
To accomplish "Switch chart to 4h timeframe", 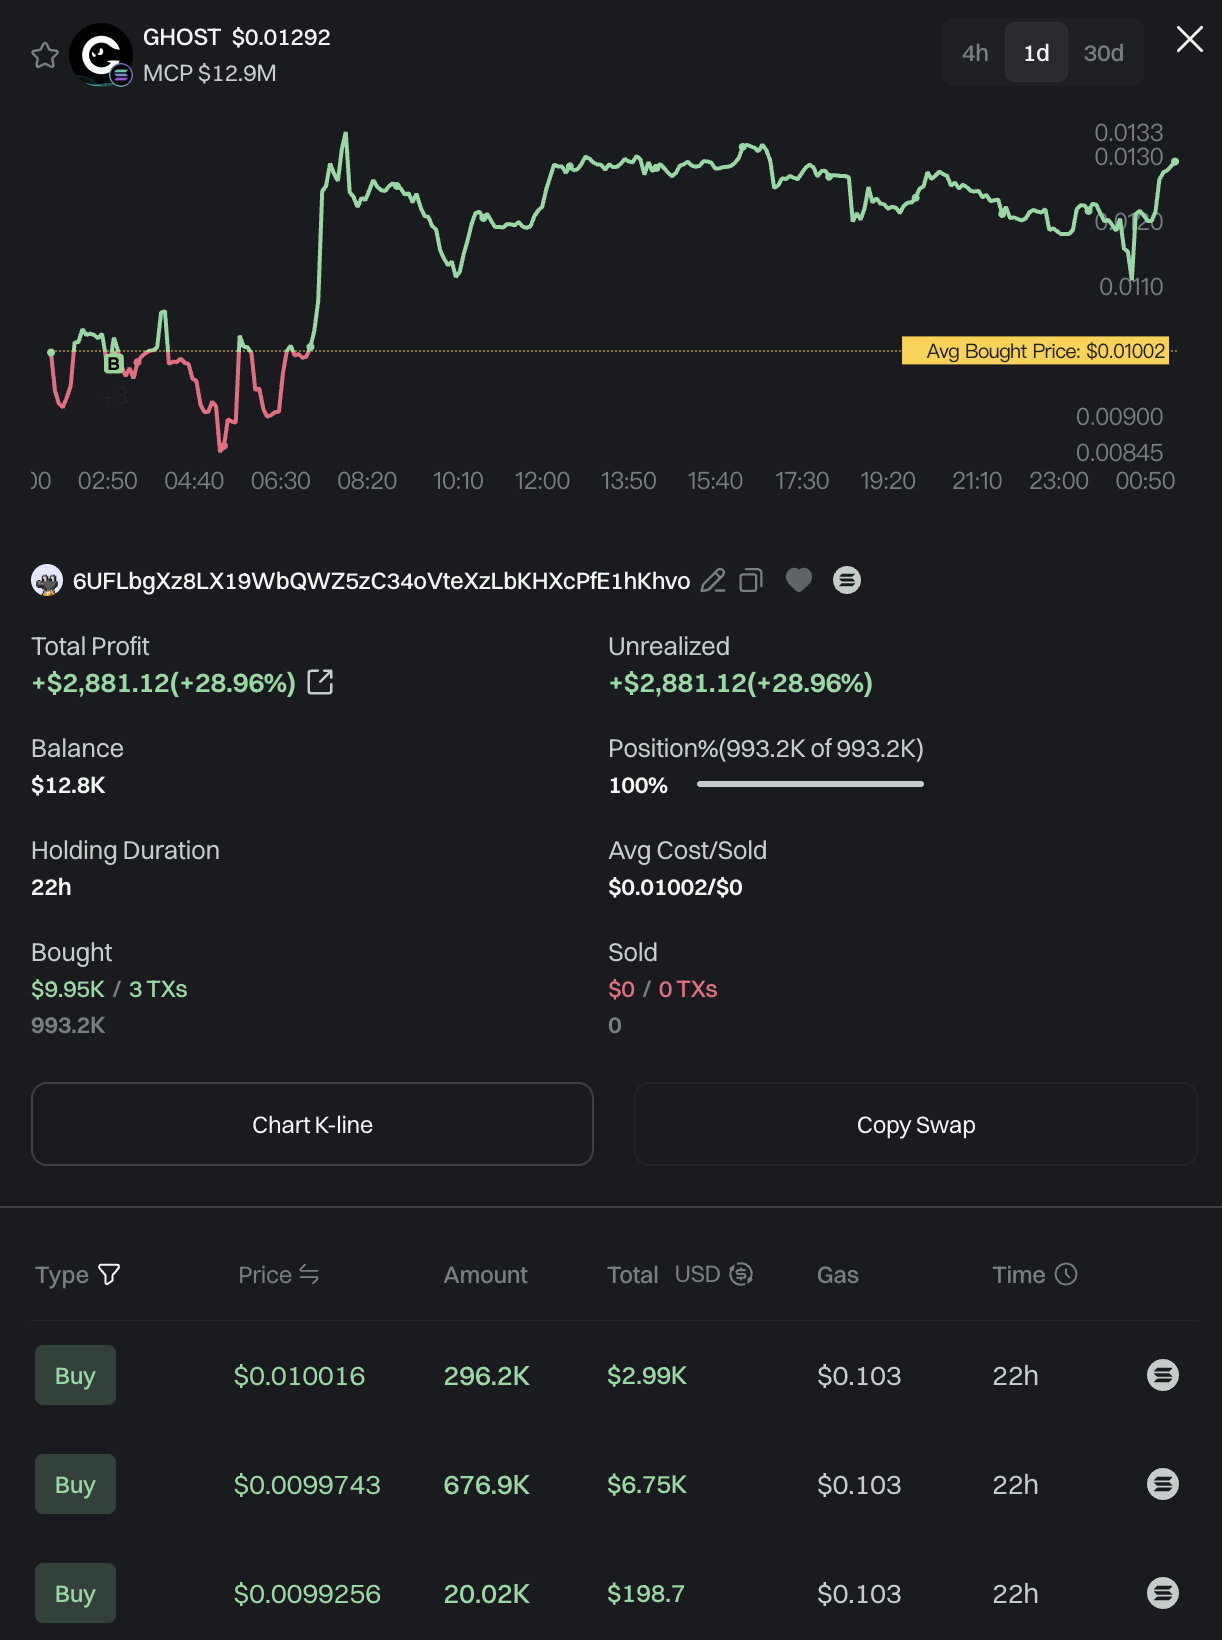I will pyautogui.click(x=975, y=53).
